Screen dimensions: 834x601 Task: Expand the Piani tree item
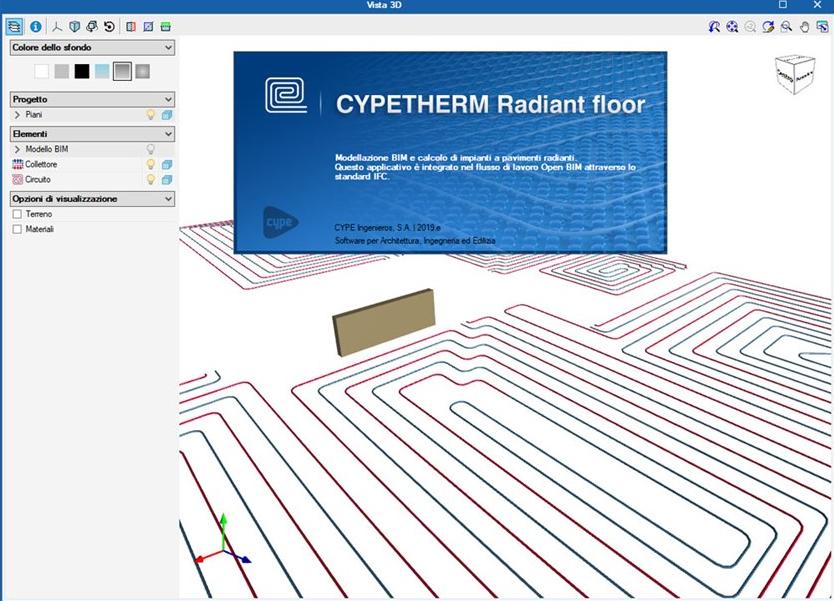pos(15,115)
